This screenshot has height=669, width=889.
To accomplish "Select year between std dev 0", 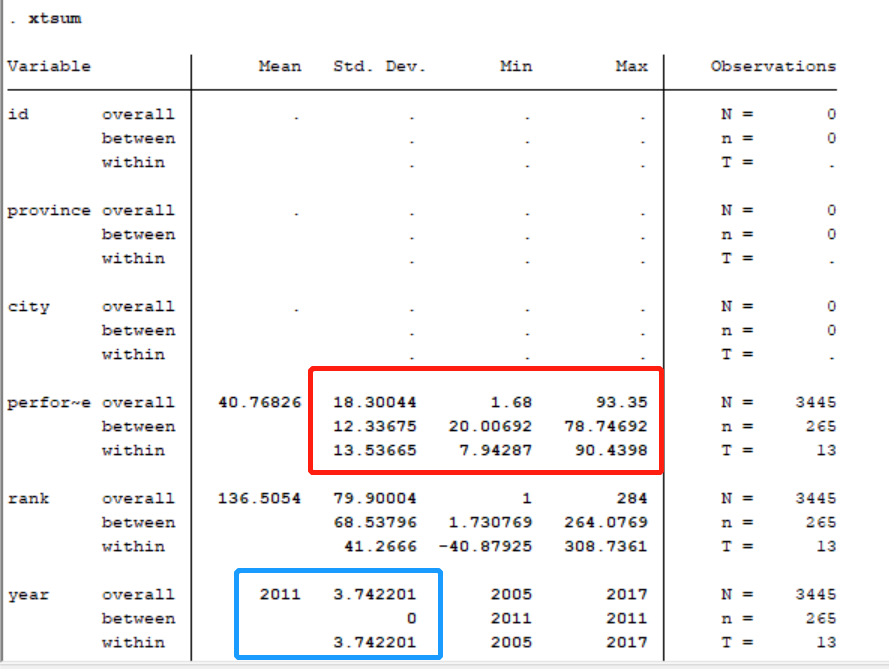I will [x=412, y=619].
